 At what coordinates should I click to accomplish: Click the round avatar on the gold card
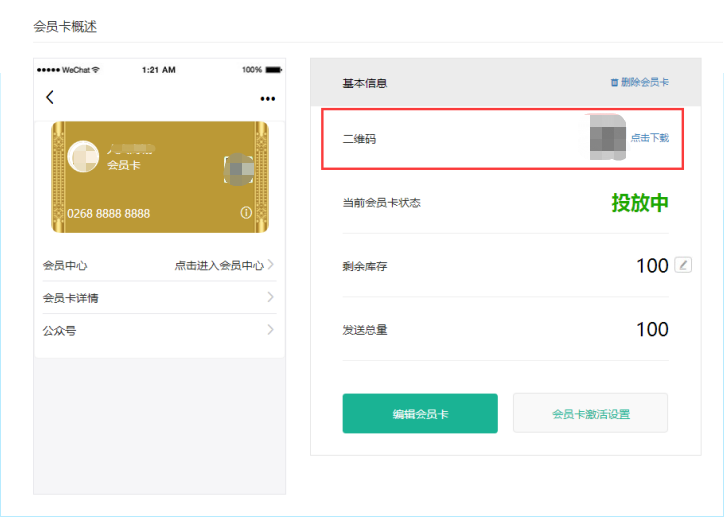click(x=82, y=157)
